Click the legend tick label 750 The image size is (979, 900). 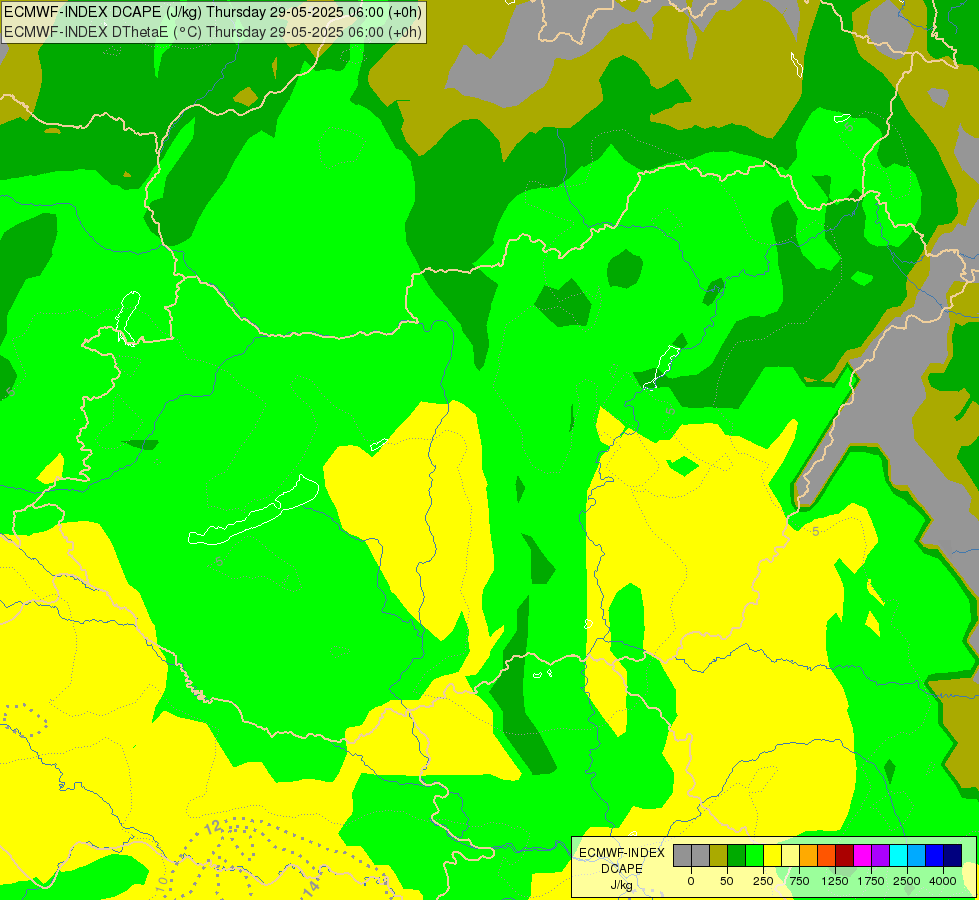coord(799,881)
